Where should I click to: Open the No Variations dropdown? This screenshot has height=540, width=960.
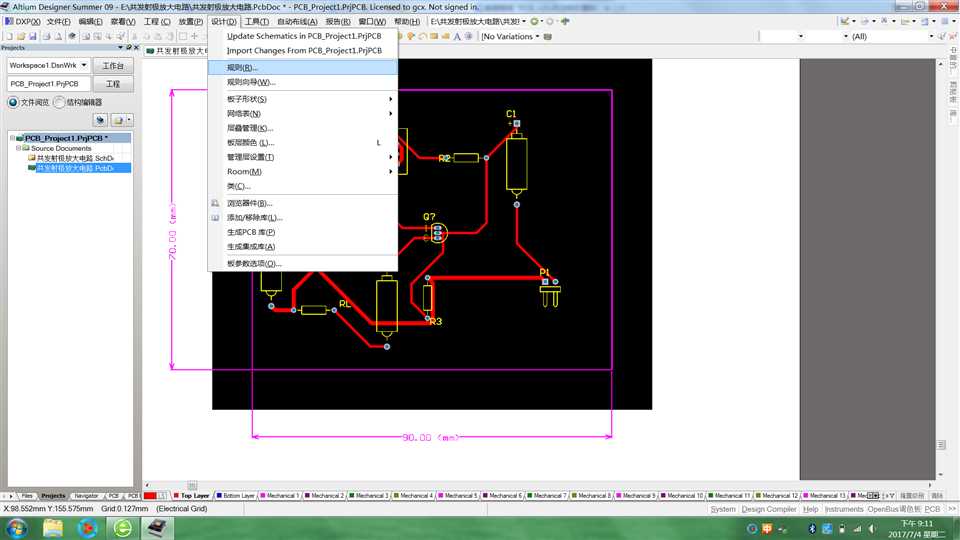coord(538,37)
